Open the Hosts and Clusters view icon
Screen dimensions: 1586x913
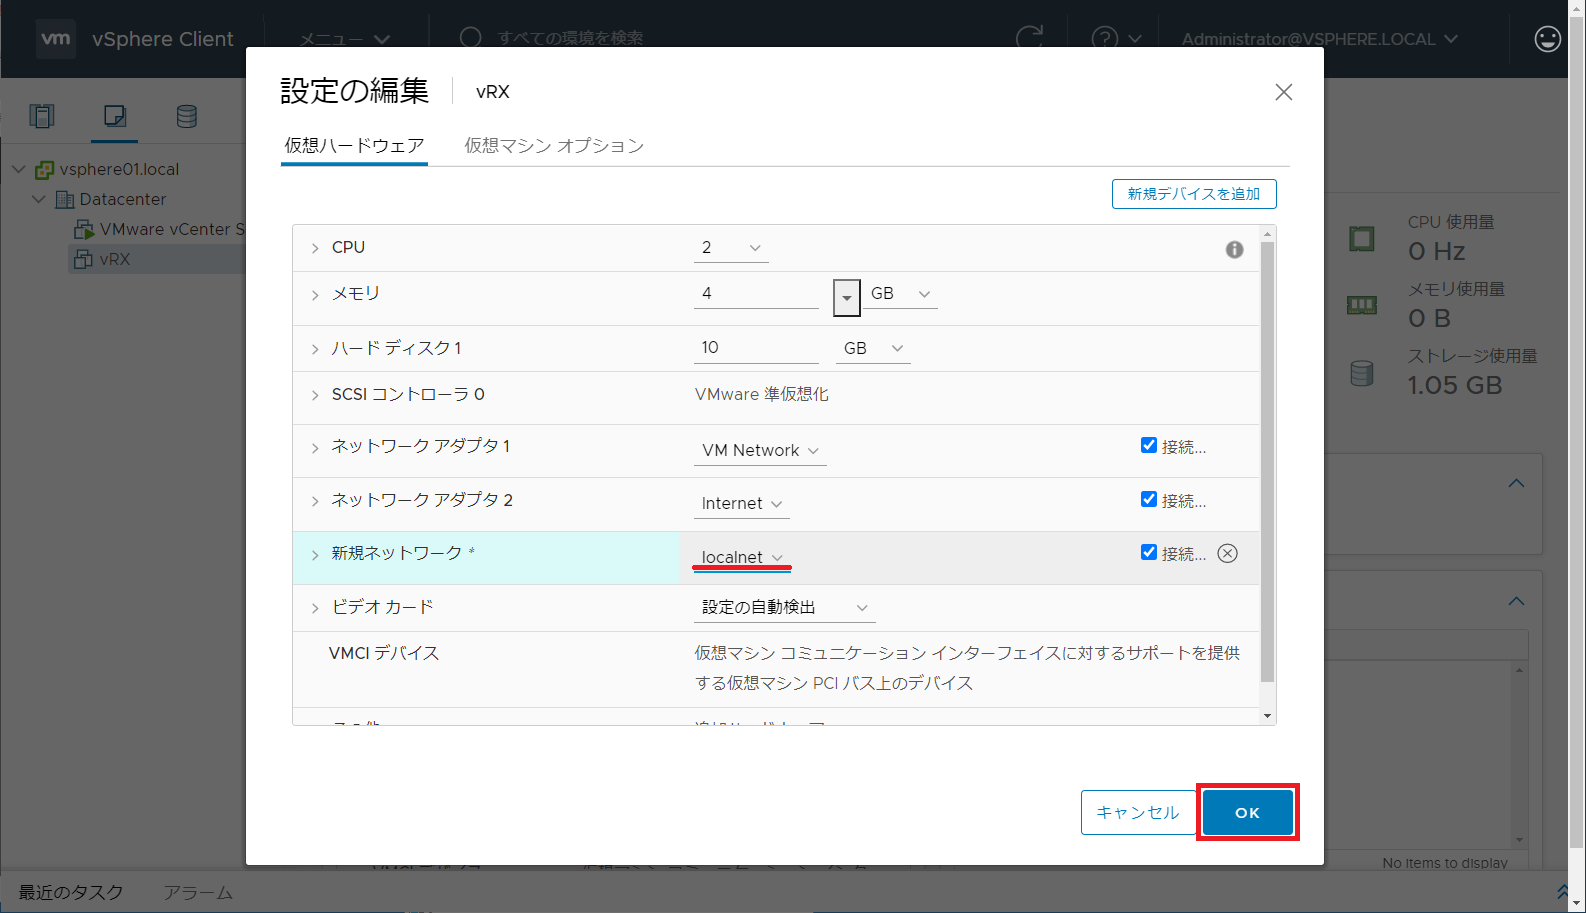click(x=42, y=116)
